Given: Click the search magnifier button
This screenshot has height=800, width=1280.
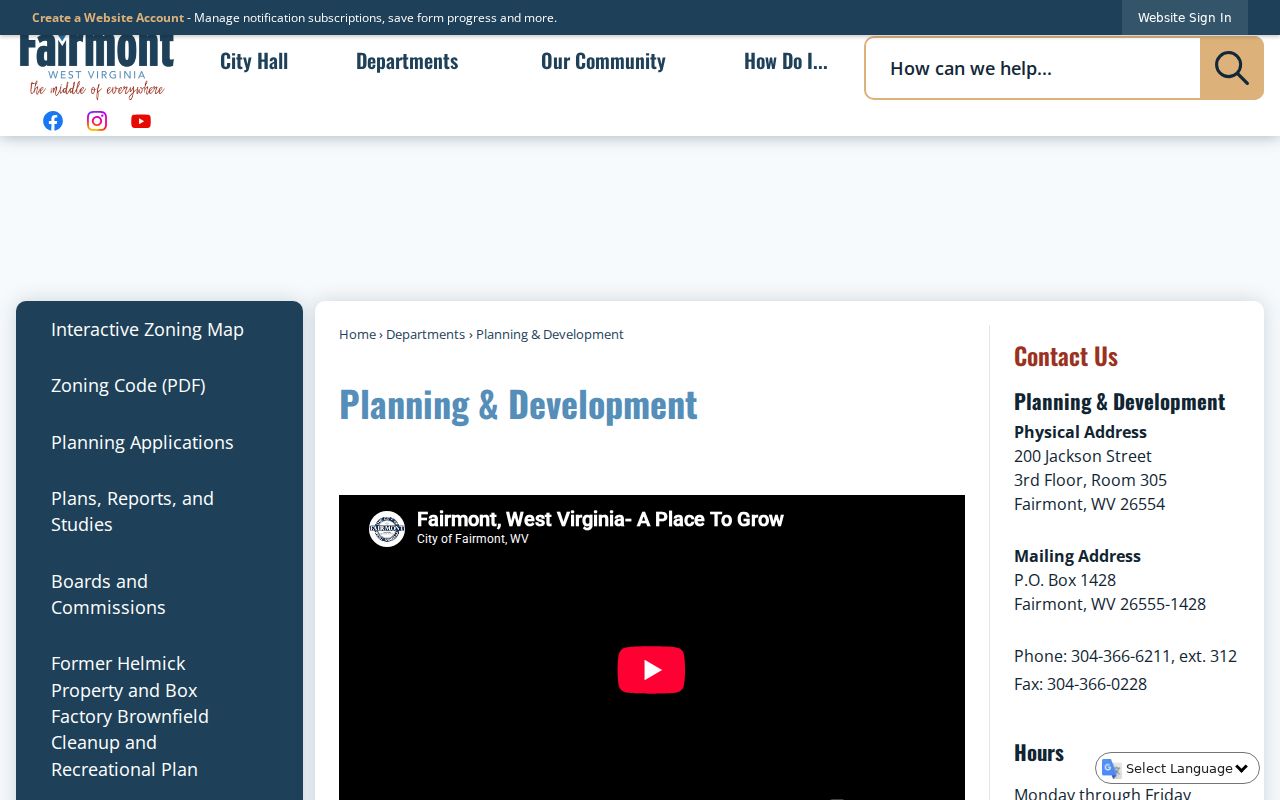Looking at the screenshot, I should (1231, 68).
